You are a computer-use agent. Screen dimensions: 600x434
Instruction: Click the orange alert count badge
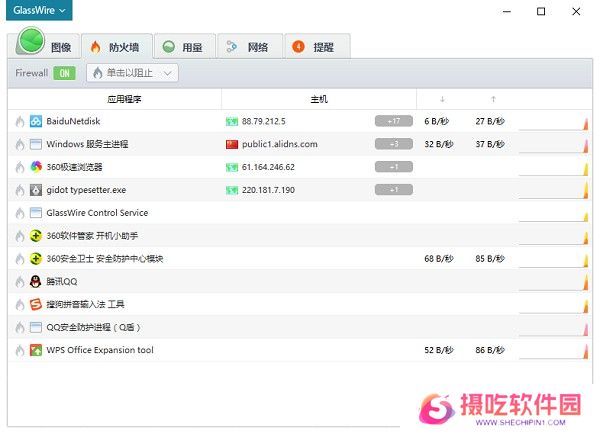pos(298,47)
